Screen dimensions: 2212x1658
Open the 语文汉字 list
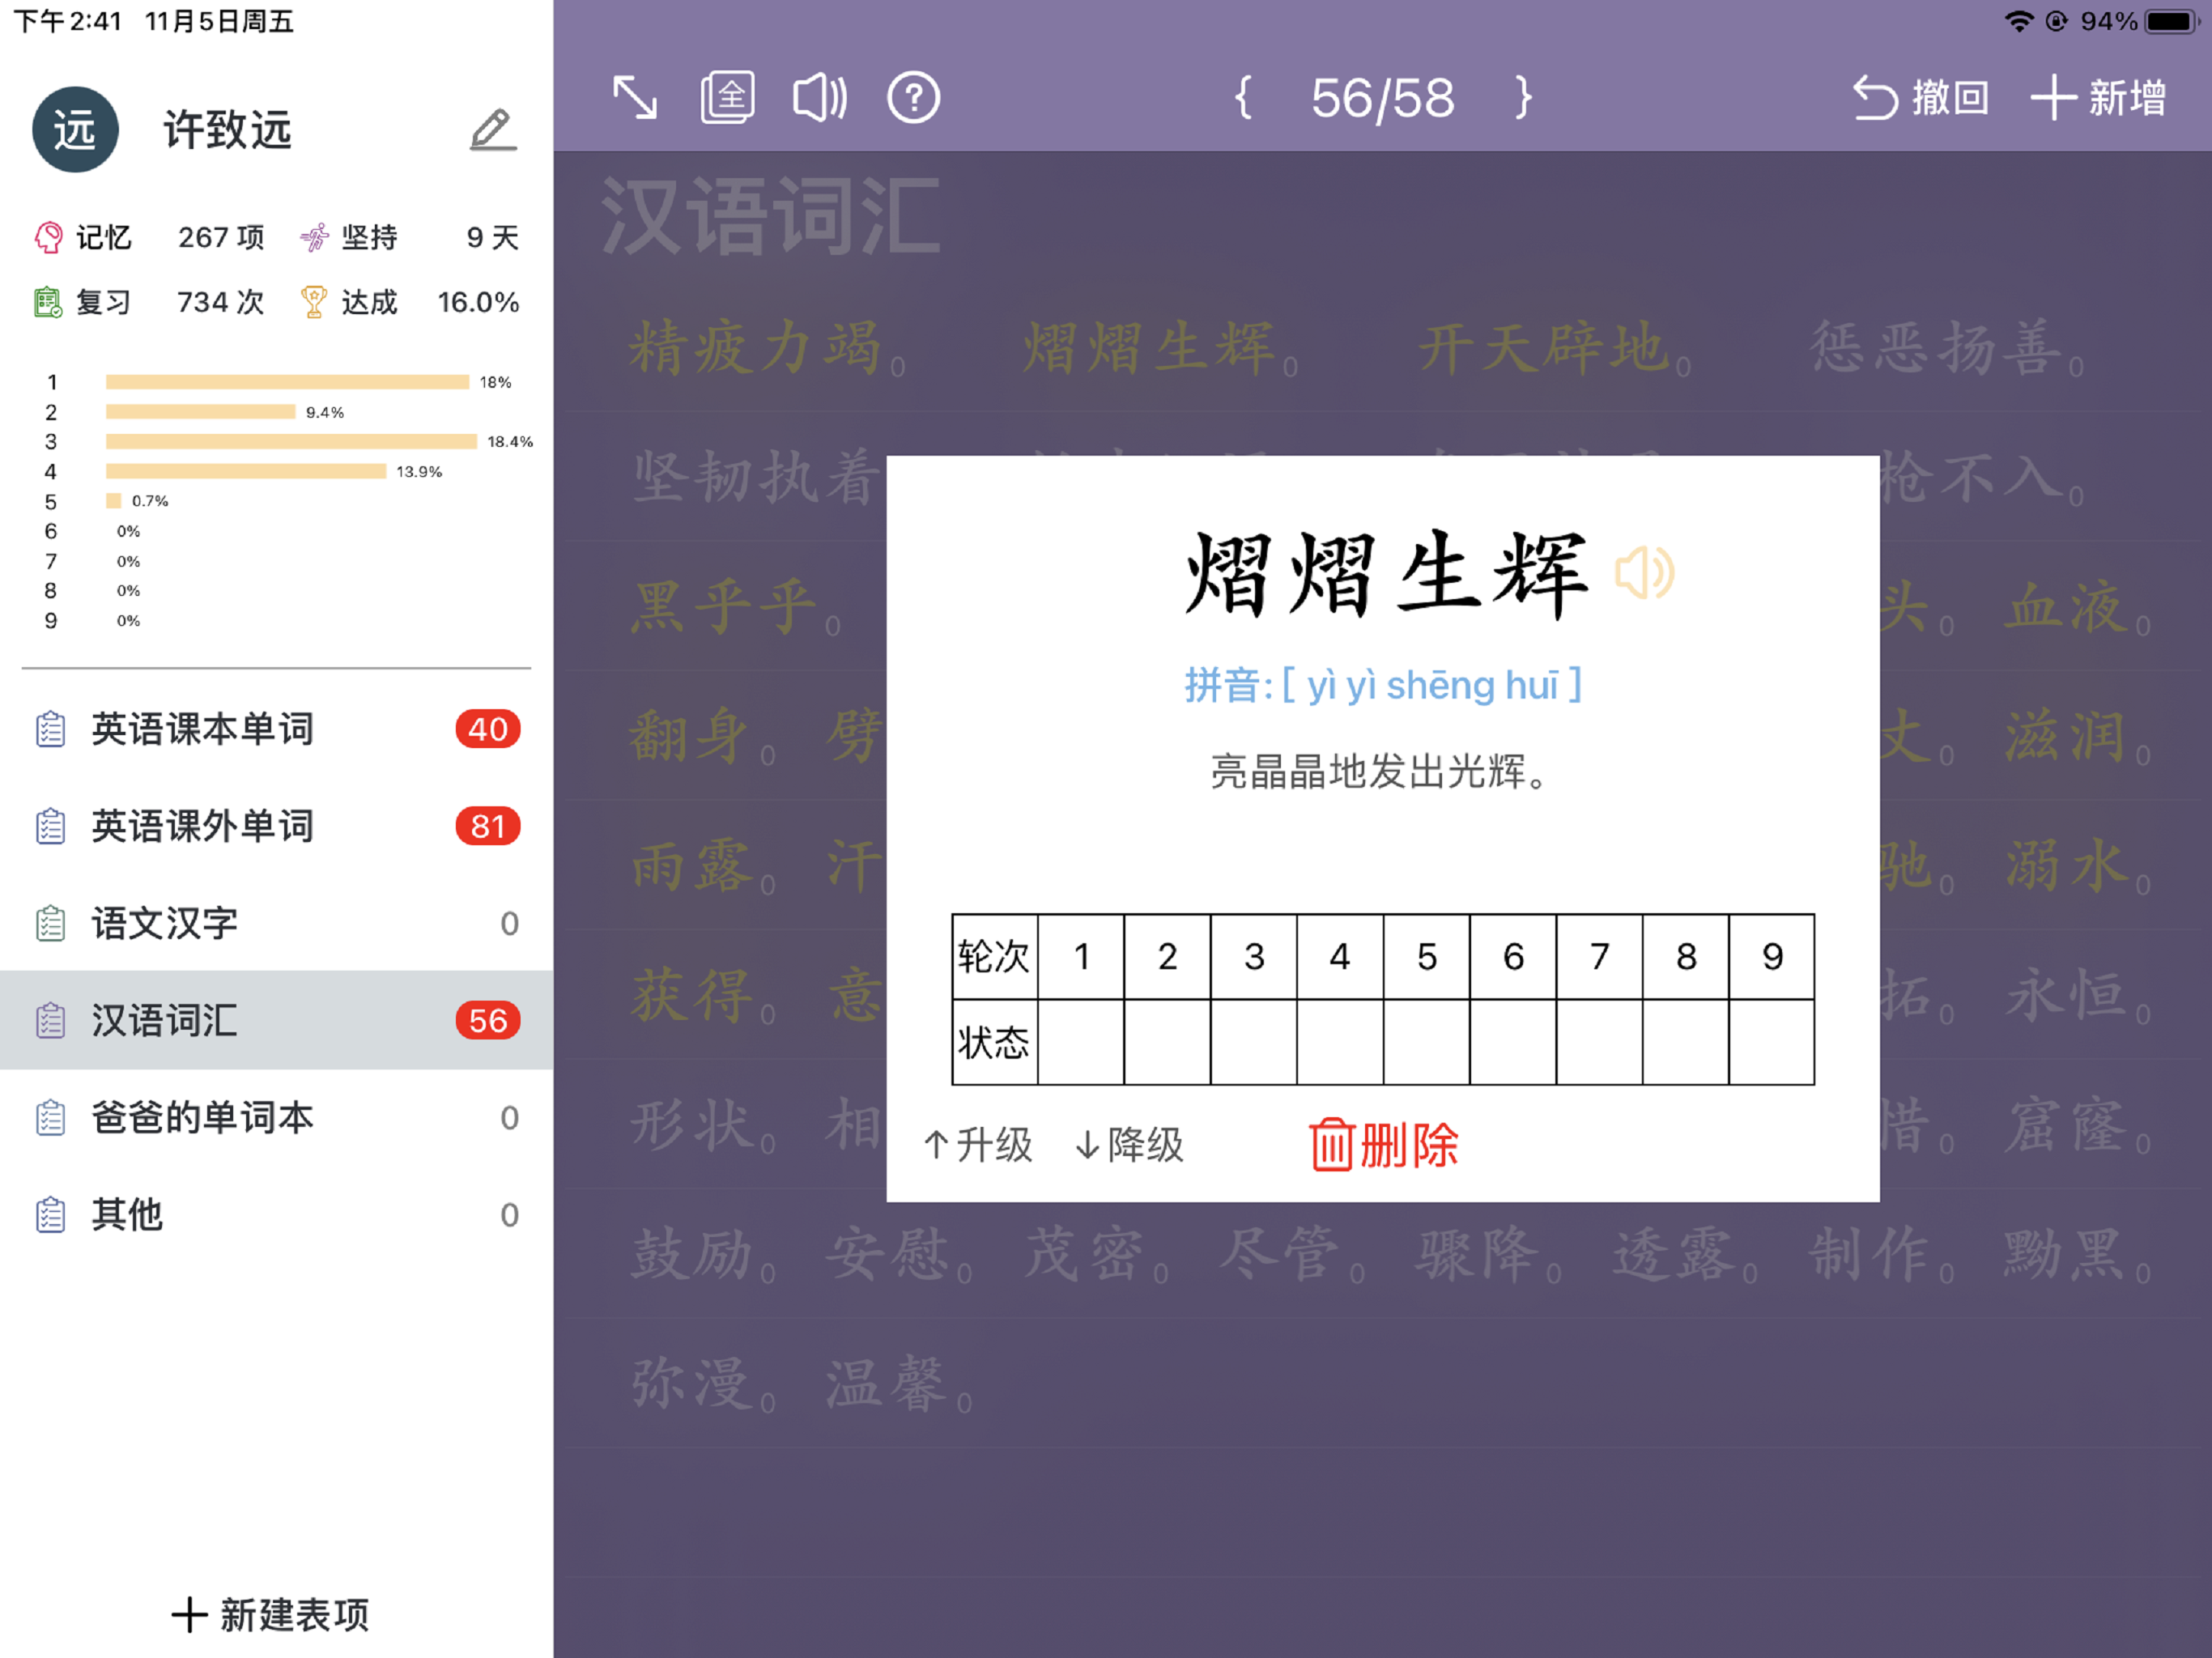coord(276,923)
